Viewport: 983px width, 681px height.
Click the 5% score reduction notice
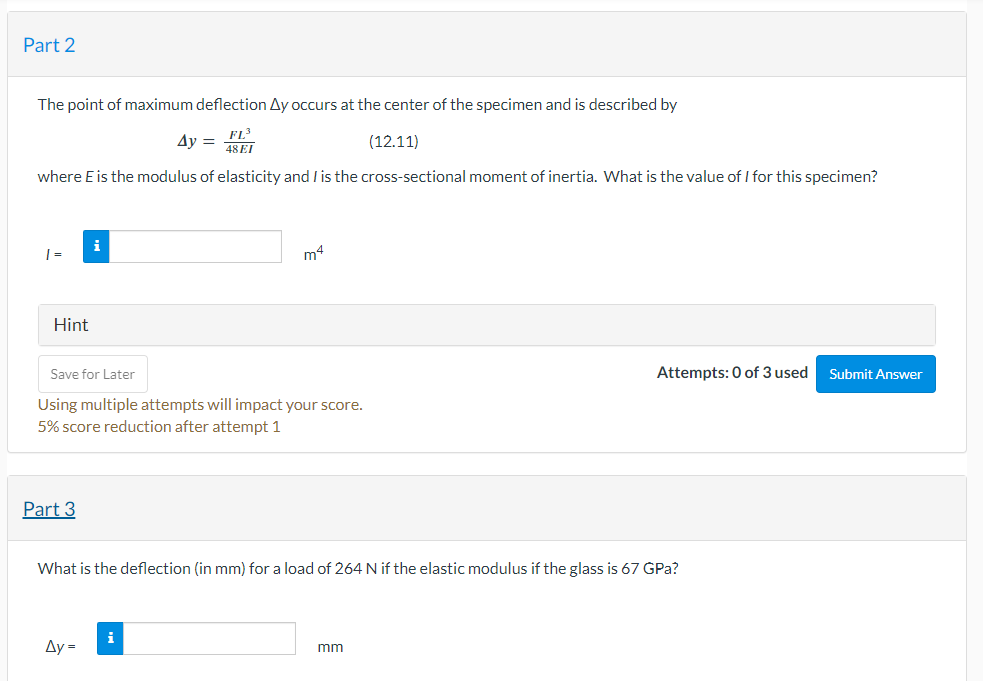click(159, 427)
